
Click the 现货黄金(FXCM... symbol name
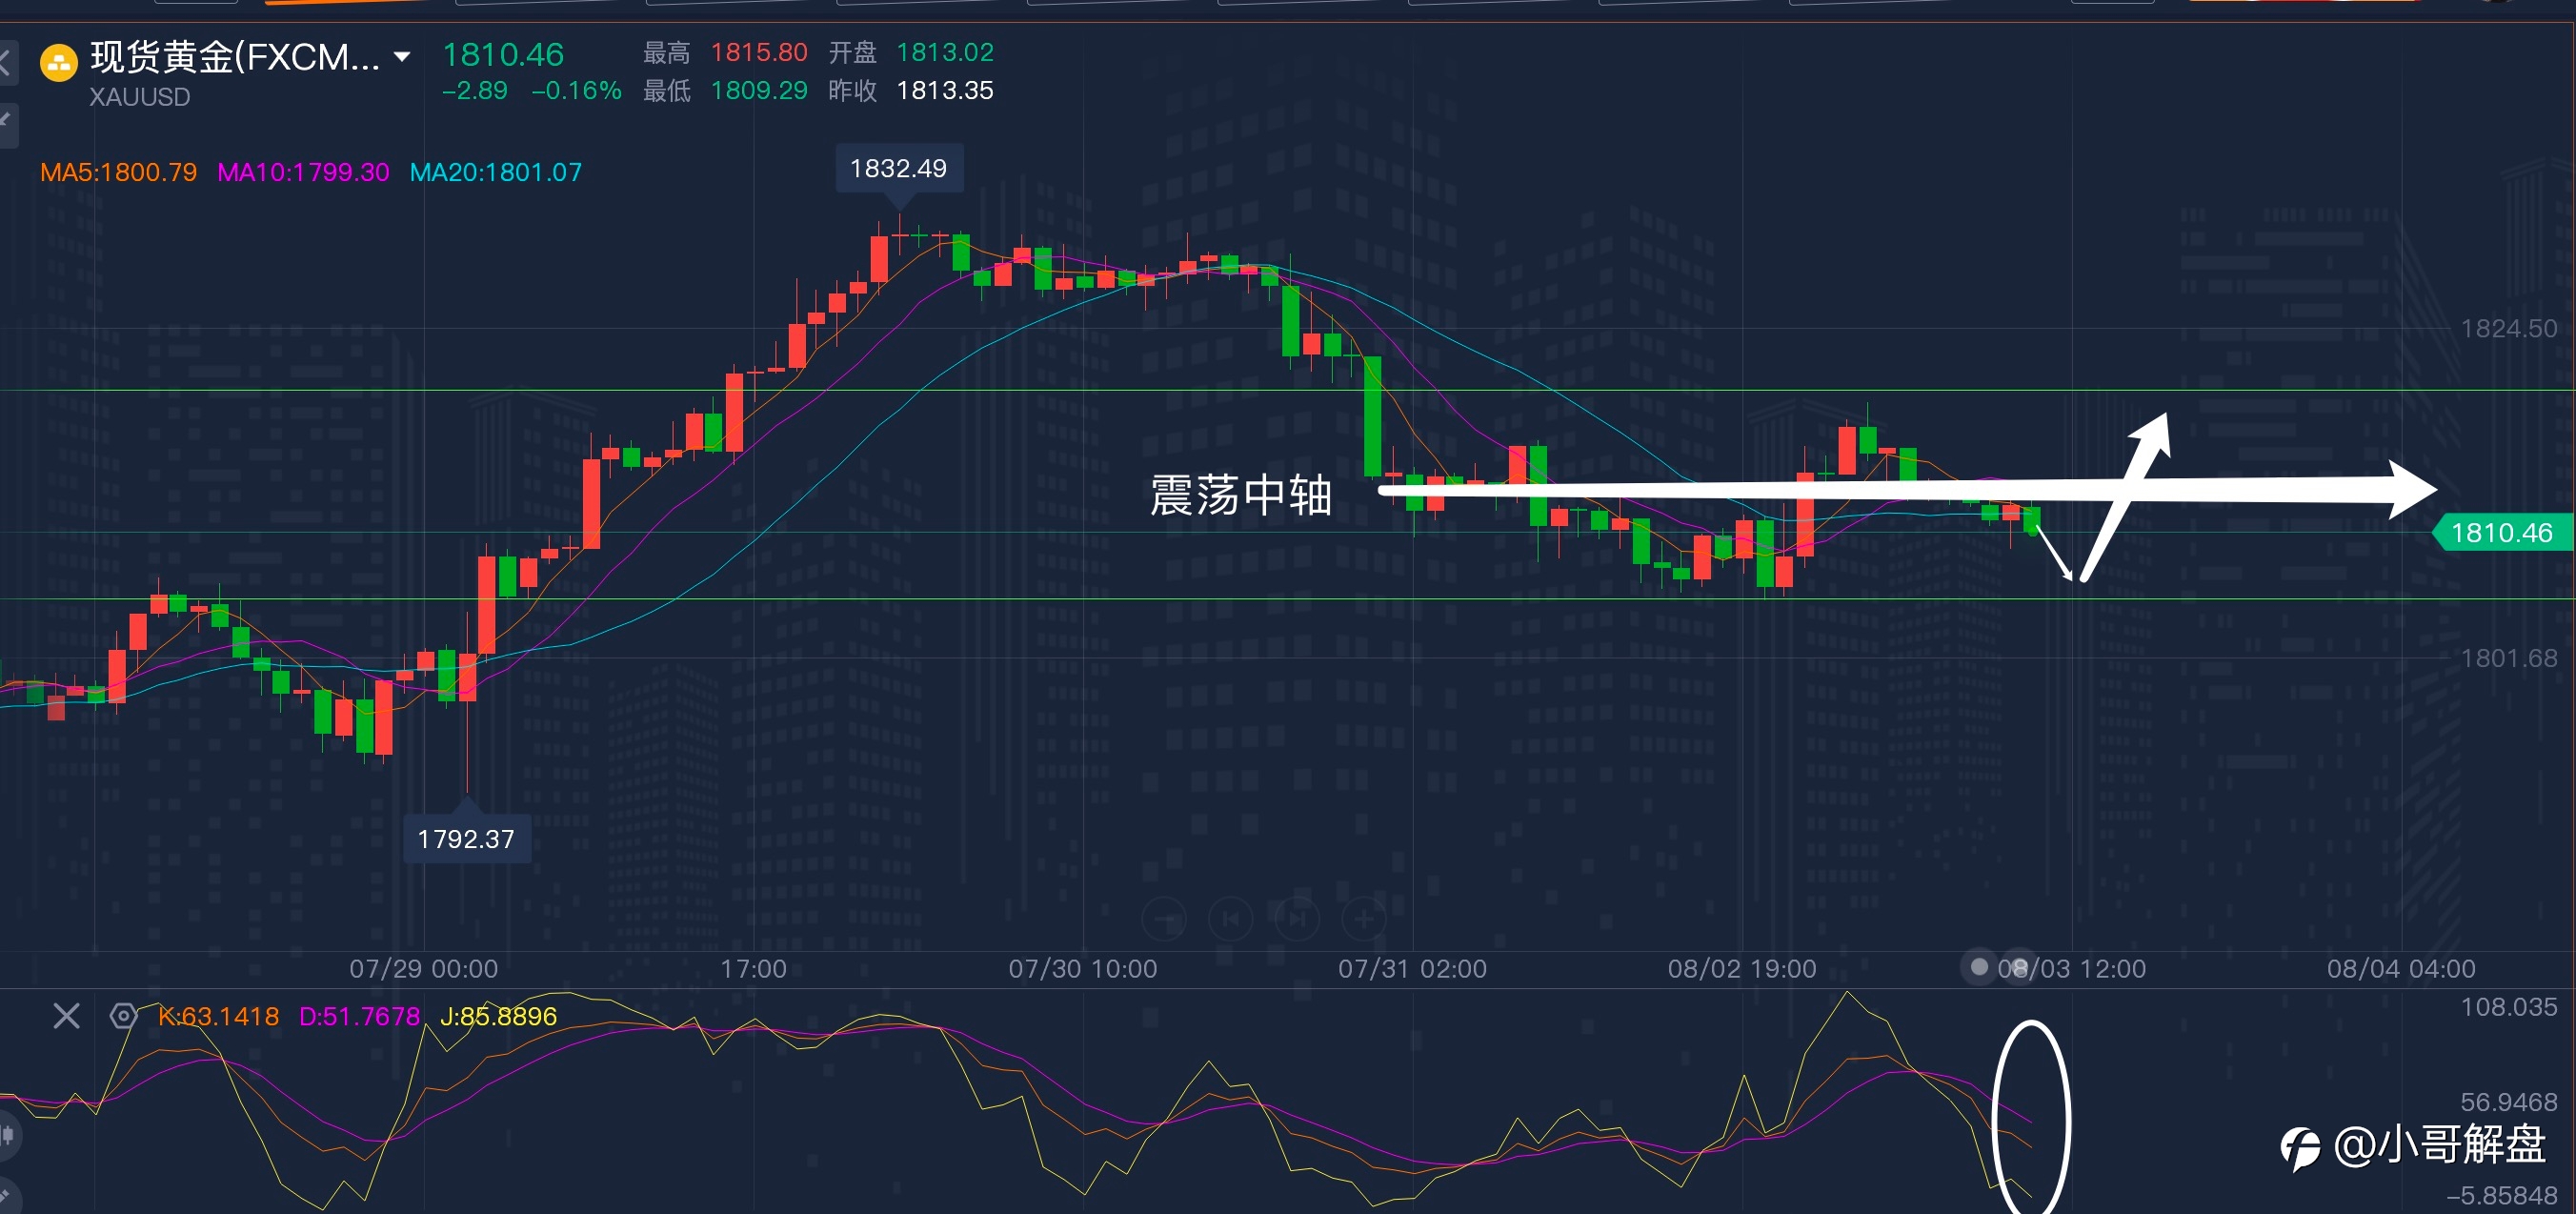click(235, 57)
